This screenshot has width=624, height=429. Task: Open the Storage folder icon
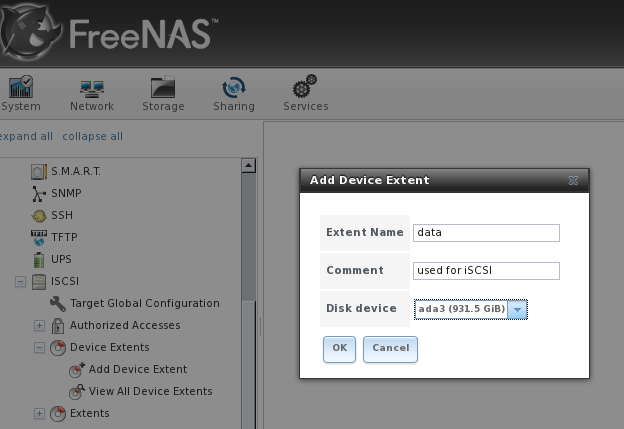coord(163,87)
